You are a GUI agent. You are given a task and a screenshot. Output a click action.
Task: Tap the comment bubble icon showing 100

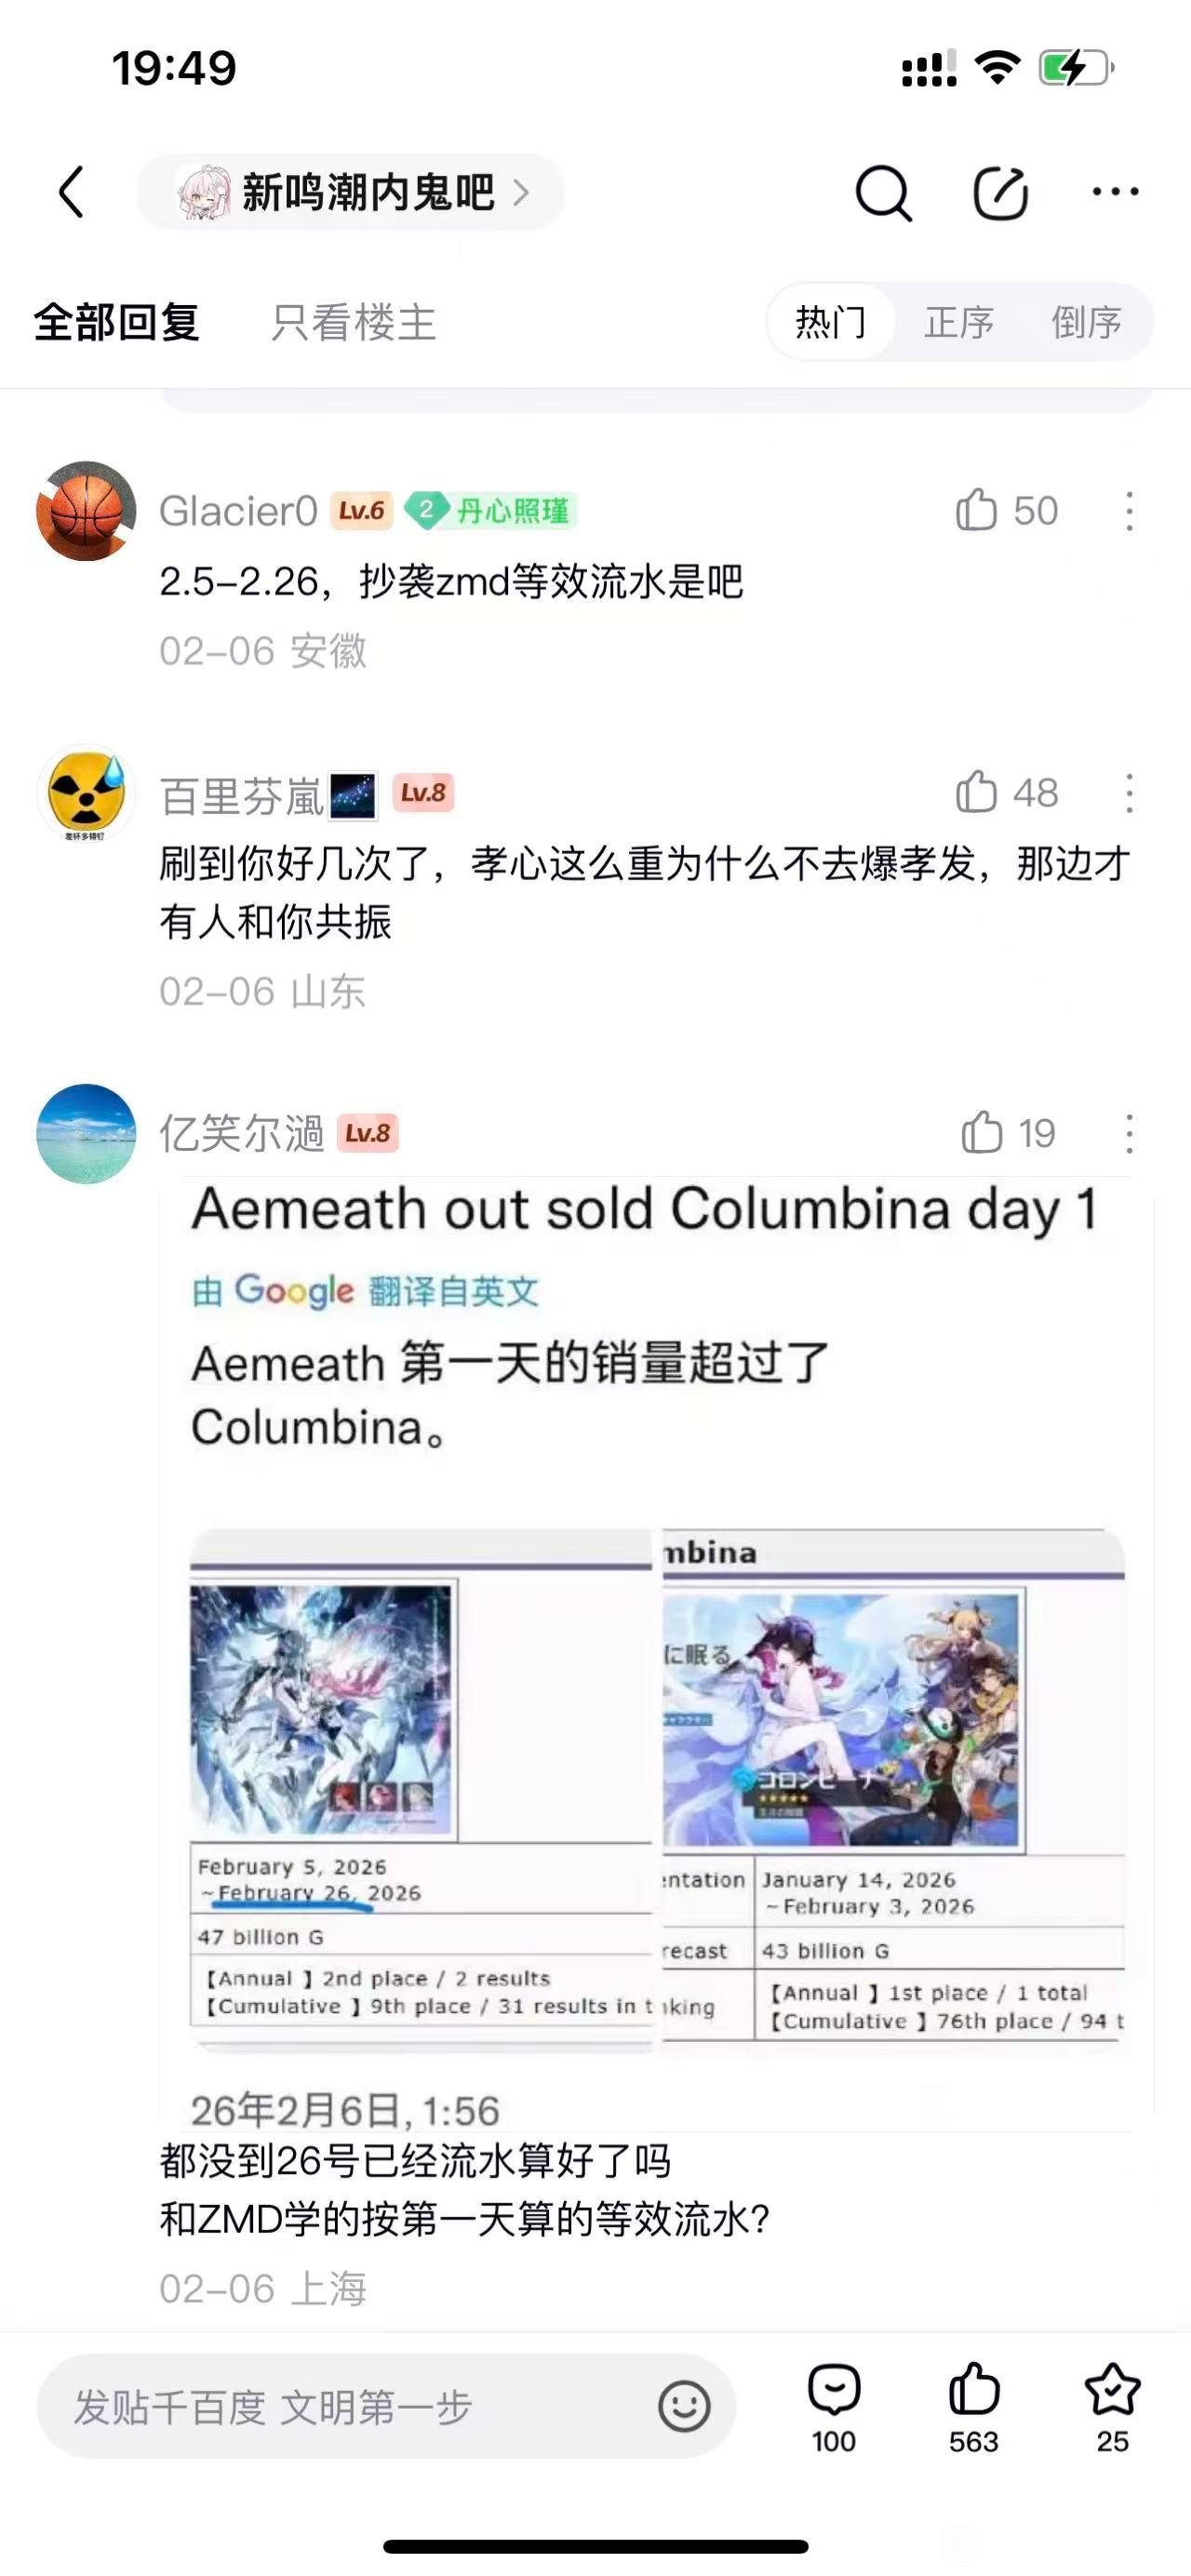[x=834, y=2389]
